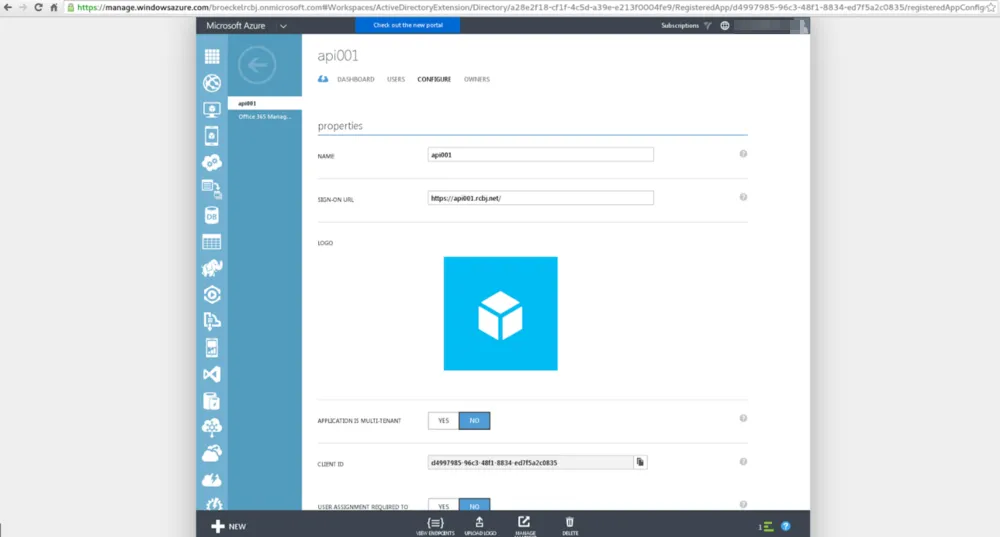Open Service Bus icon in sidebar
Screen dimensions: 1000x537
tap(212, 321)
